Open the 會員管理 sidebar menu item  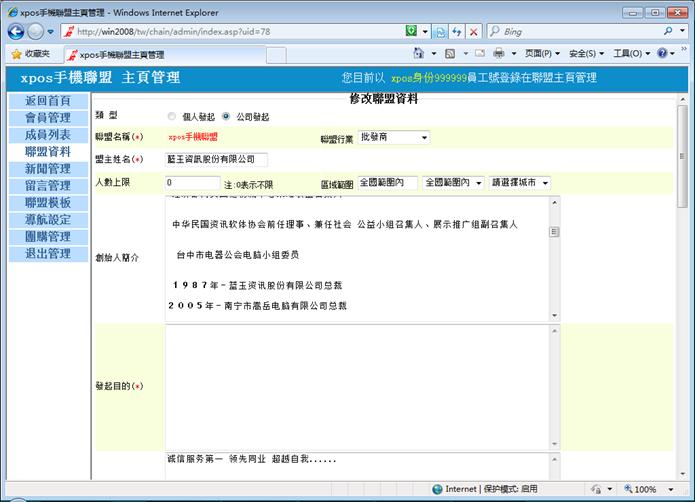47,118
